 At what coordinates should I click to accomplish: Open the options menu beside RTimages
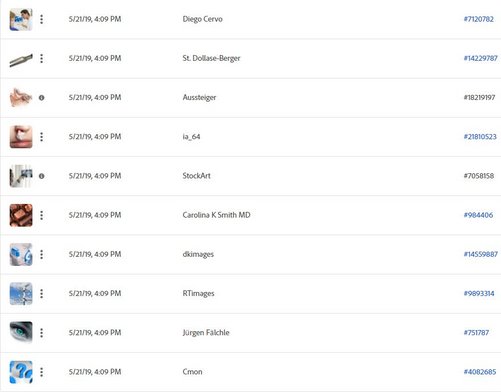pos(42,294)
